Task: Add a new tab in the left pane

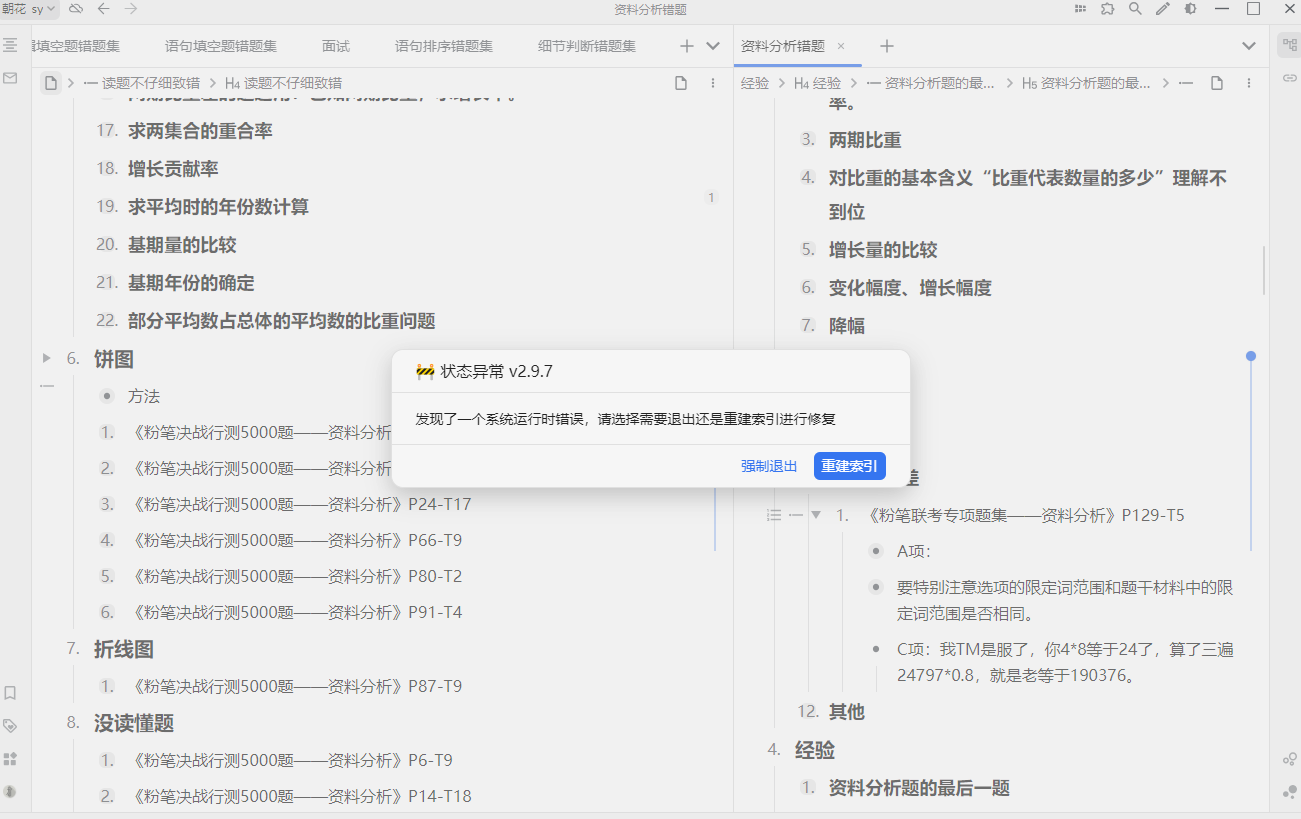Action: pos(686,46)
